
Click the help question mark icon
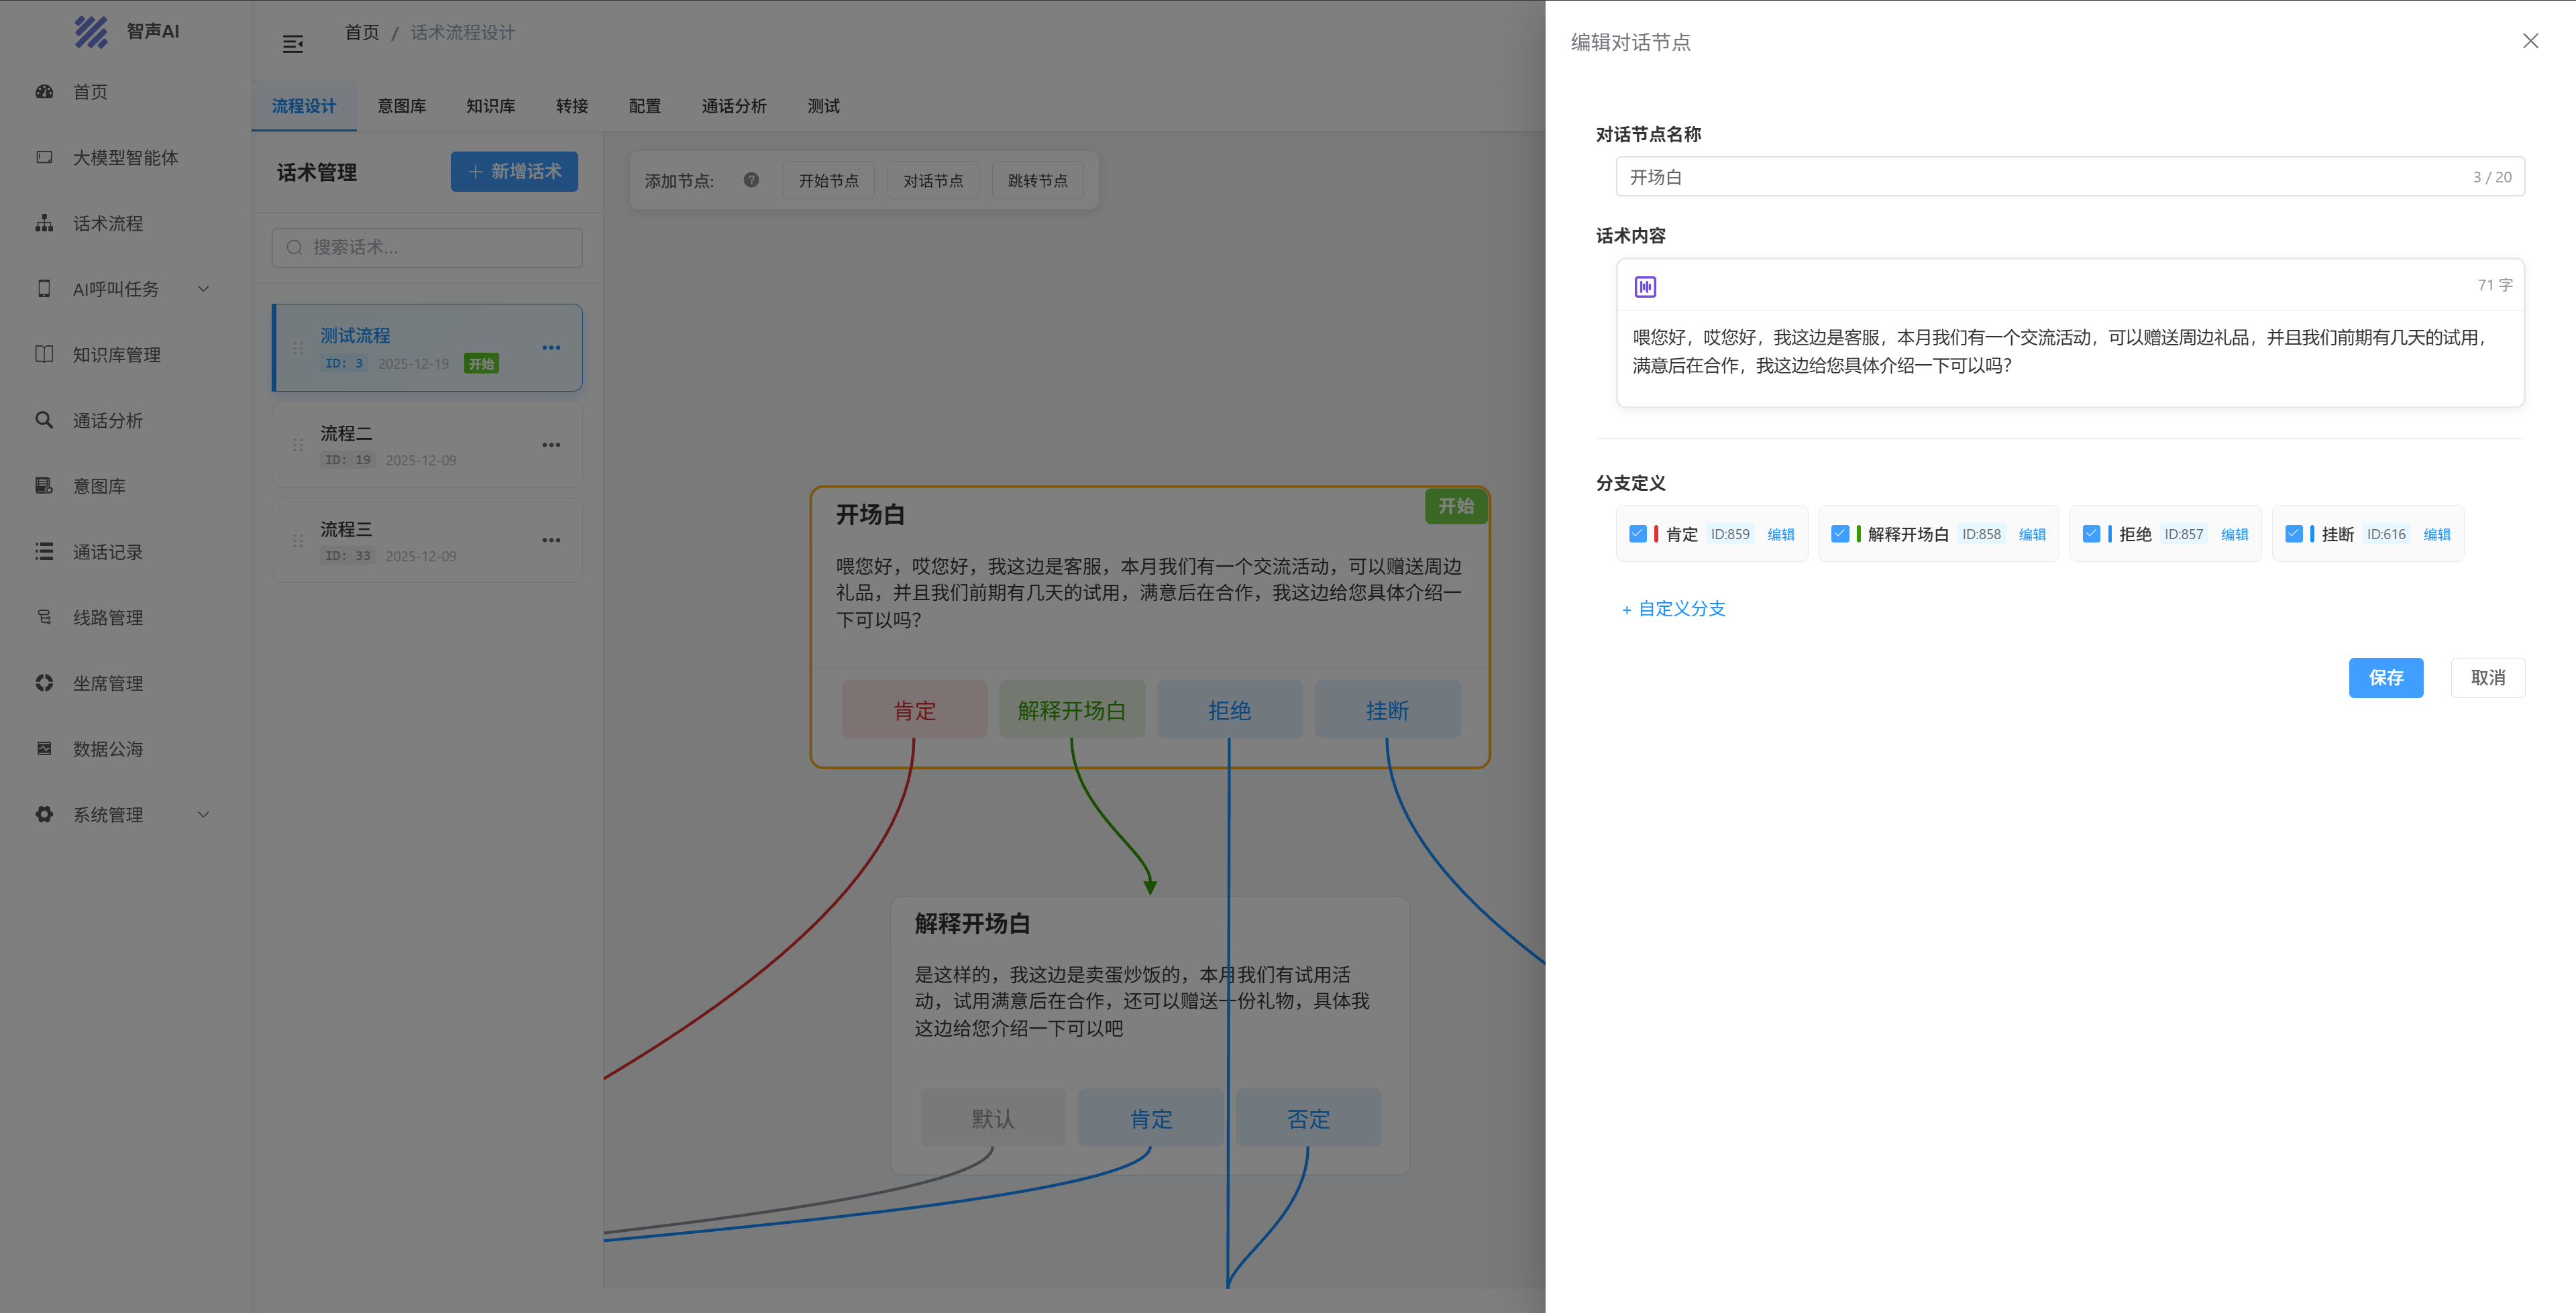click(751, 180)
